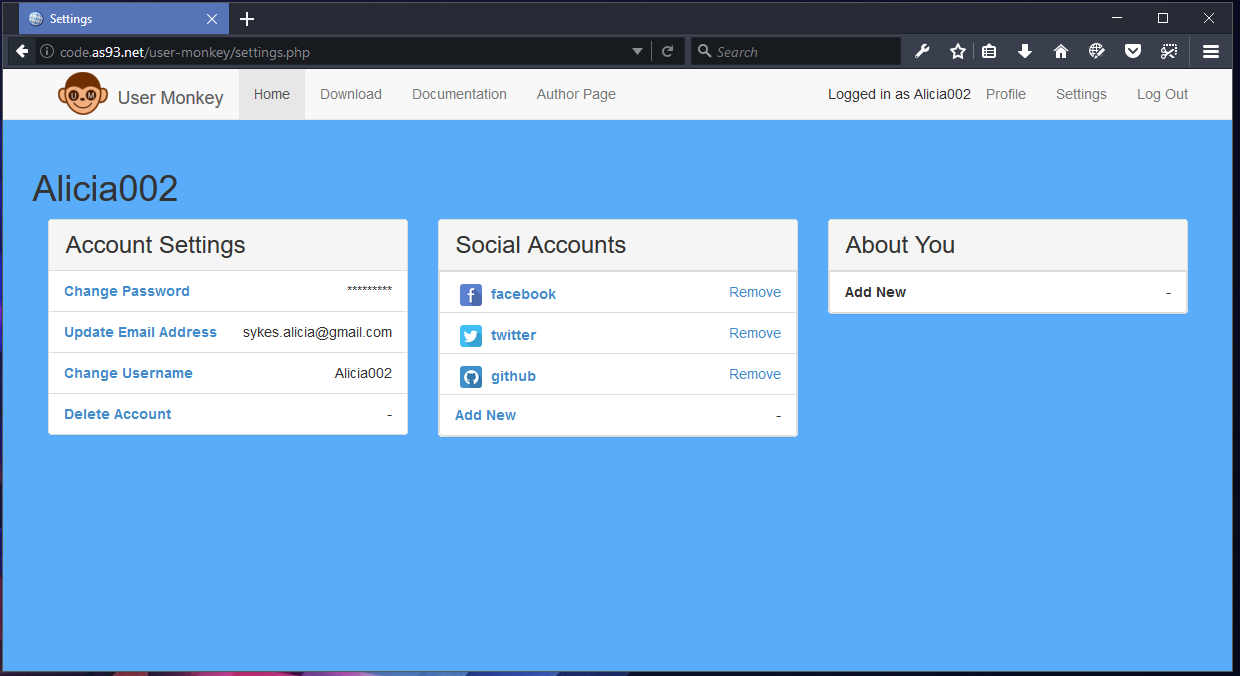Click the User Monkey logo icon
Image resolution: width=1240 pixels, height=676 pixels.
pyautogui.click(x=81, y=94)
